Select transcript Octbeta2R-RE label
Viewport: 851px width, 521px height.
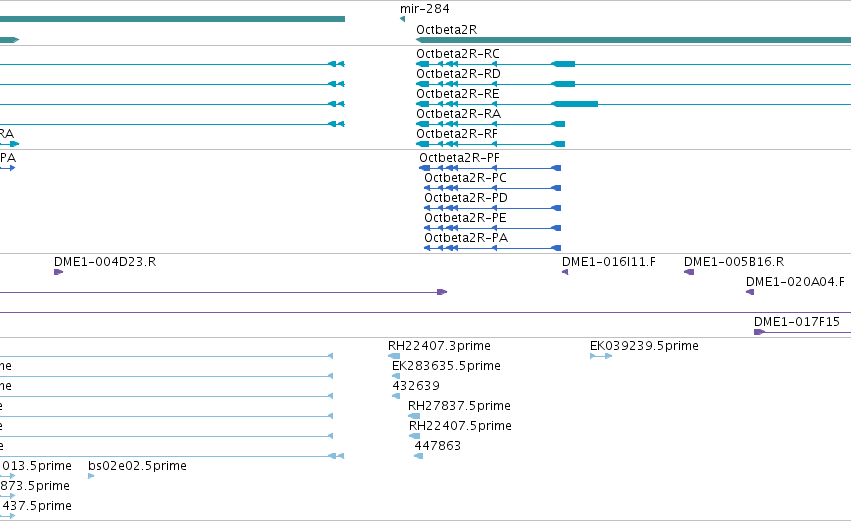tap(458, 94)
